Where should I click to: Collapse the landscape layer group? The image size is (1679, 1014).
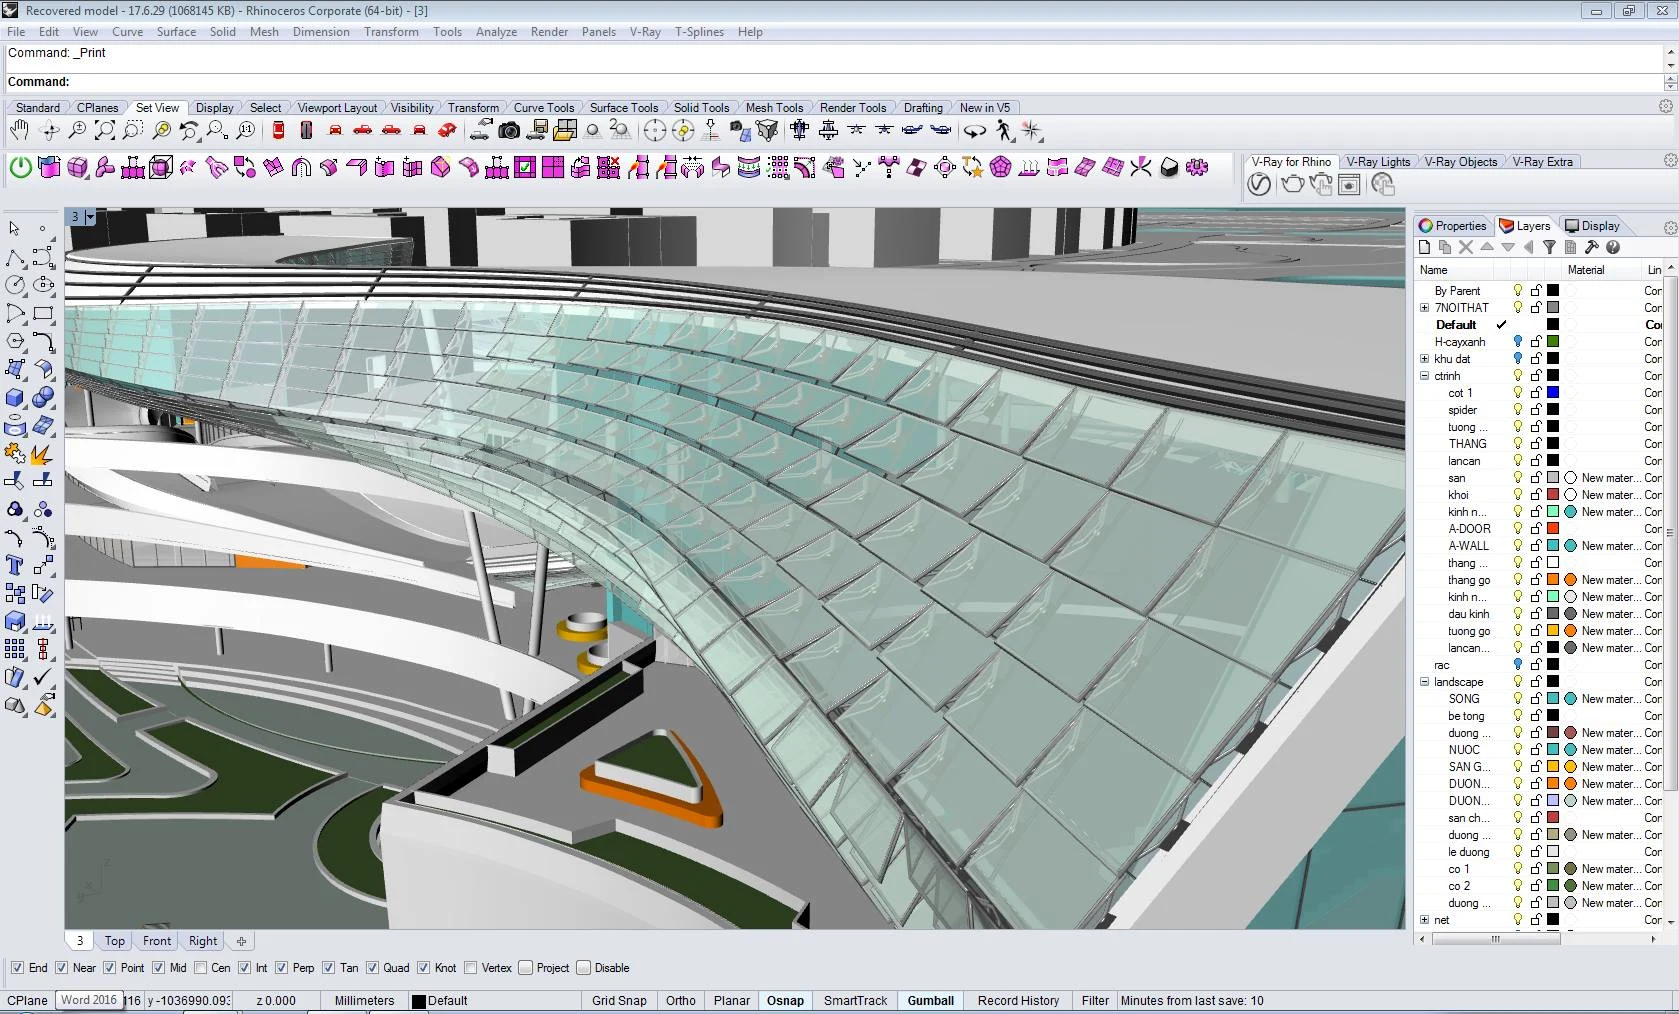pos(1424,682)
